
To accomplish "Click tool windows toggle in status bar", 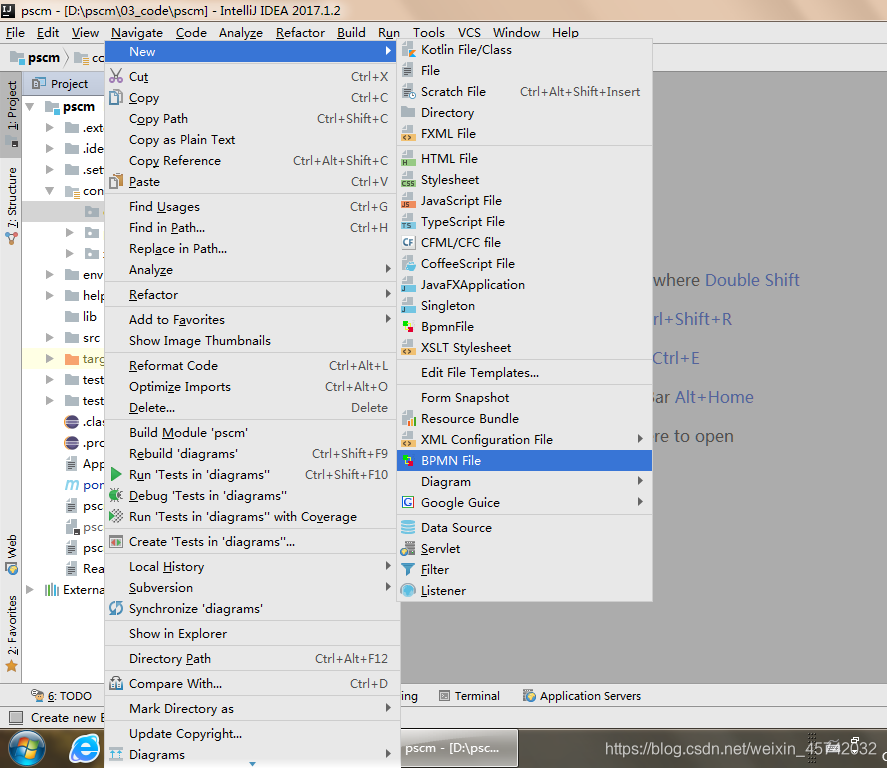I will tap(16, 718).
